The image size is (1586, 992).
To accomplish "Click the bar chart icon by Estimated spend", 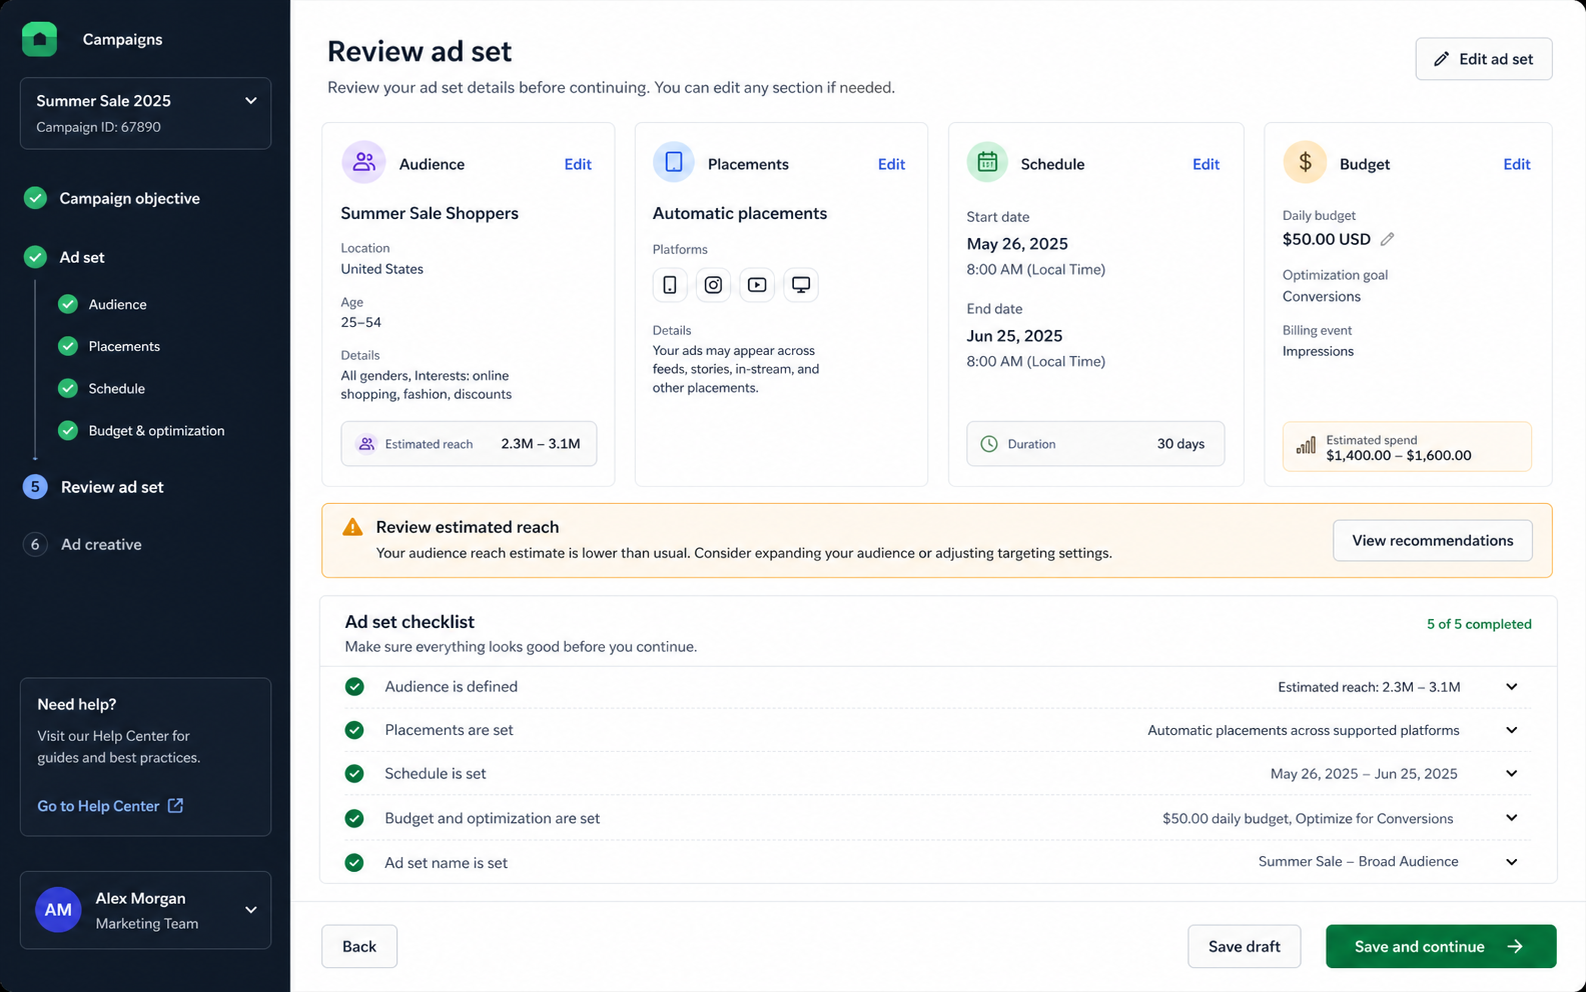I will pos(1306,446).
